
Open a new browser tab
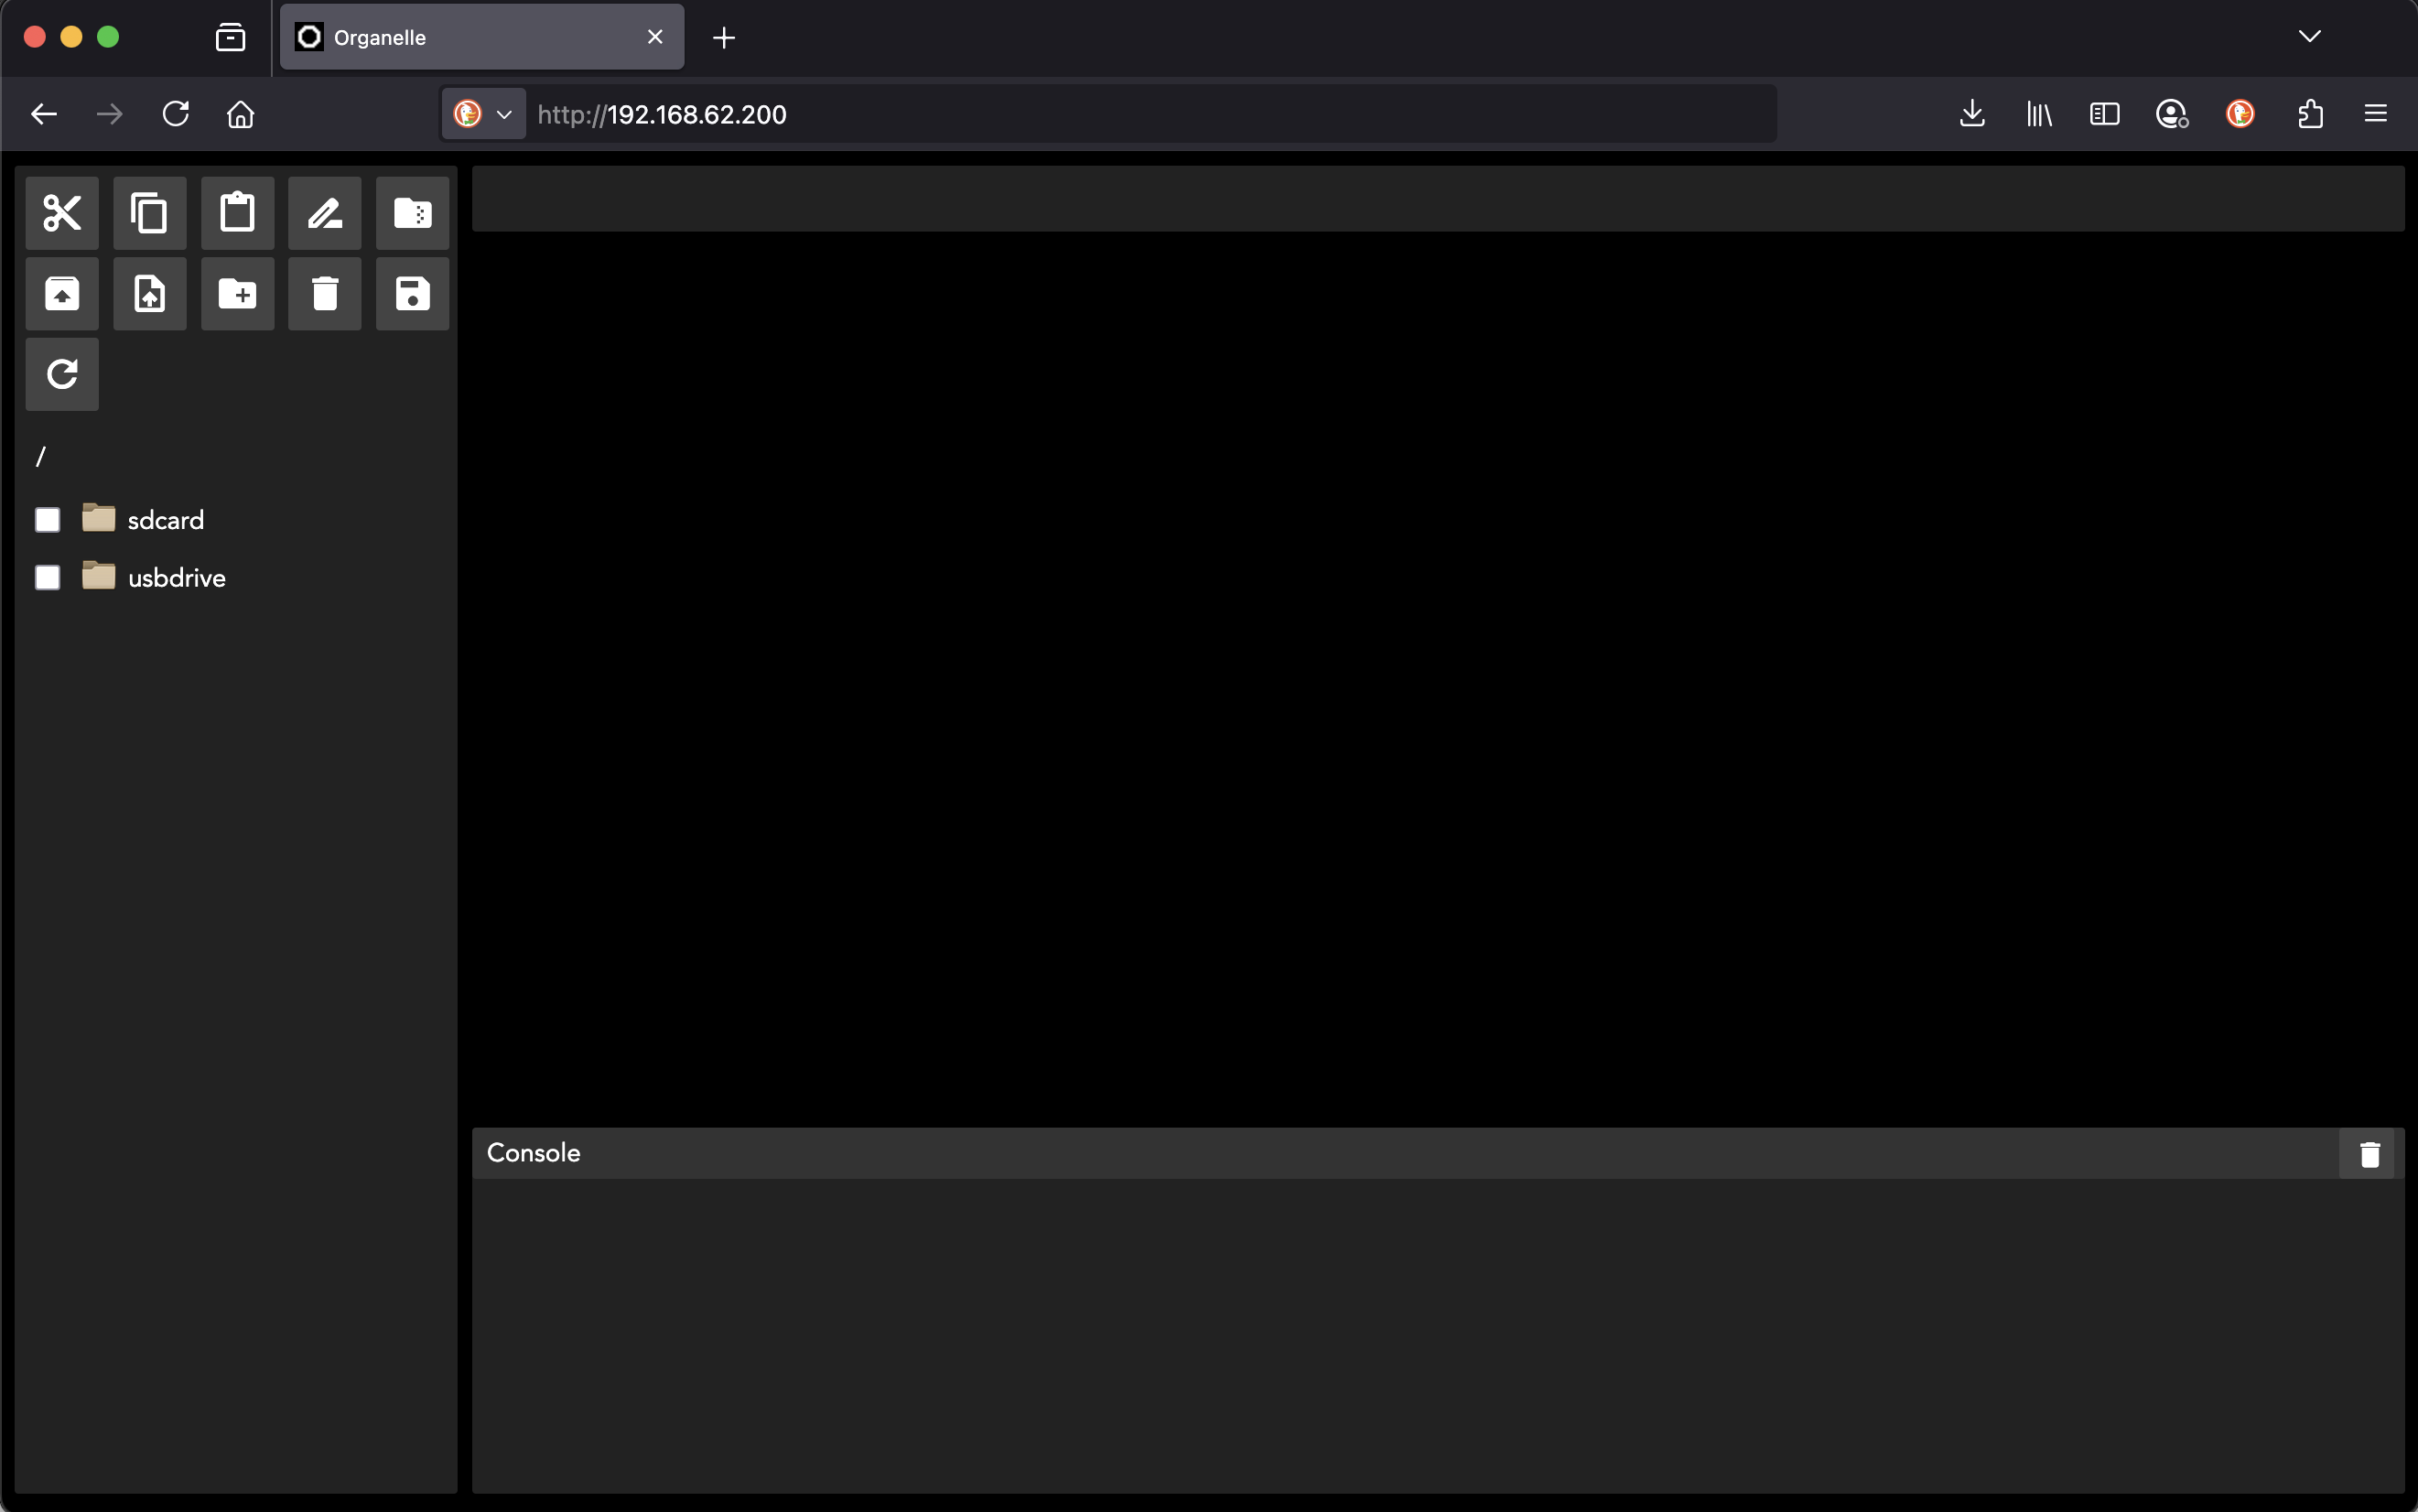pos(724,38)
